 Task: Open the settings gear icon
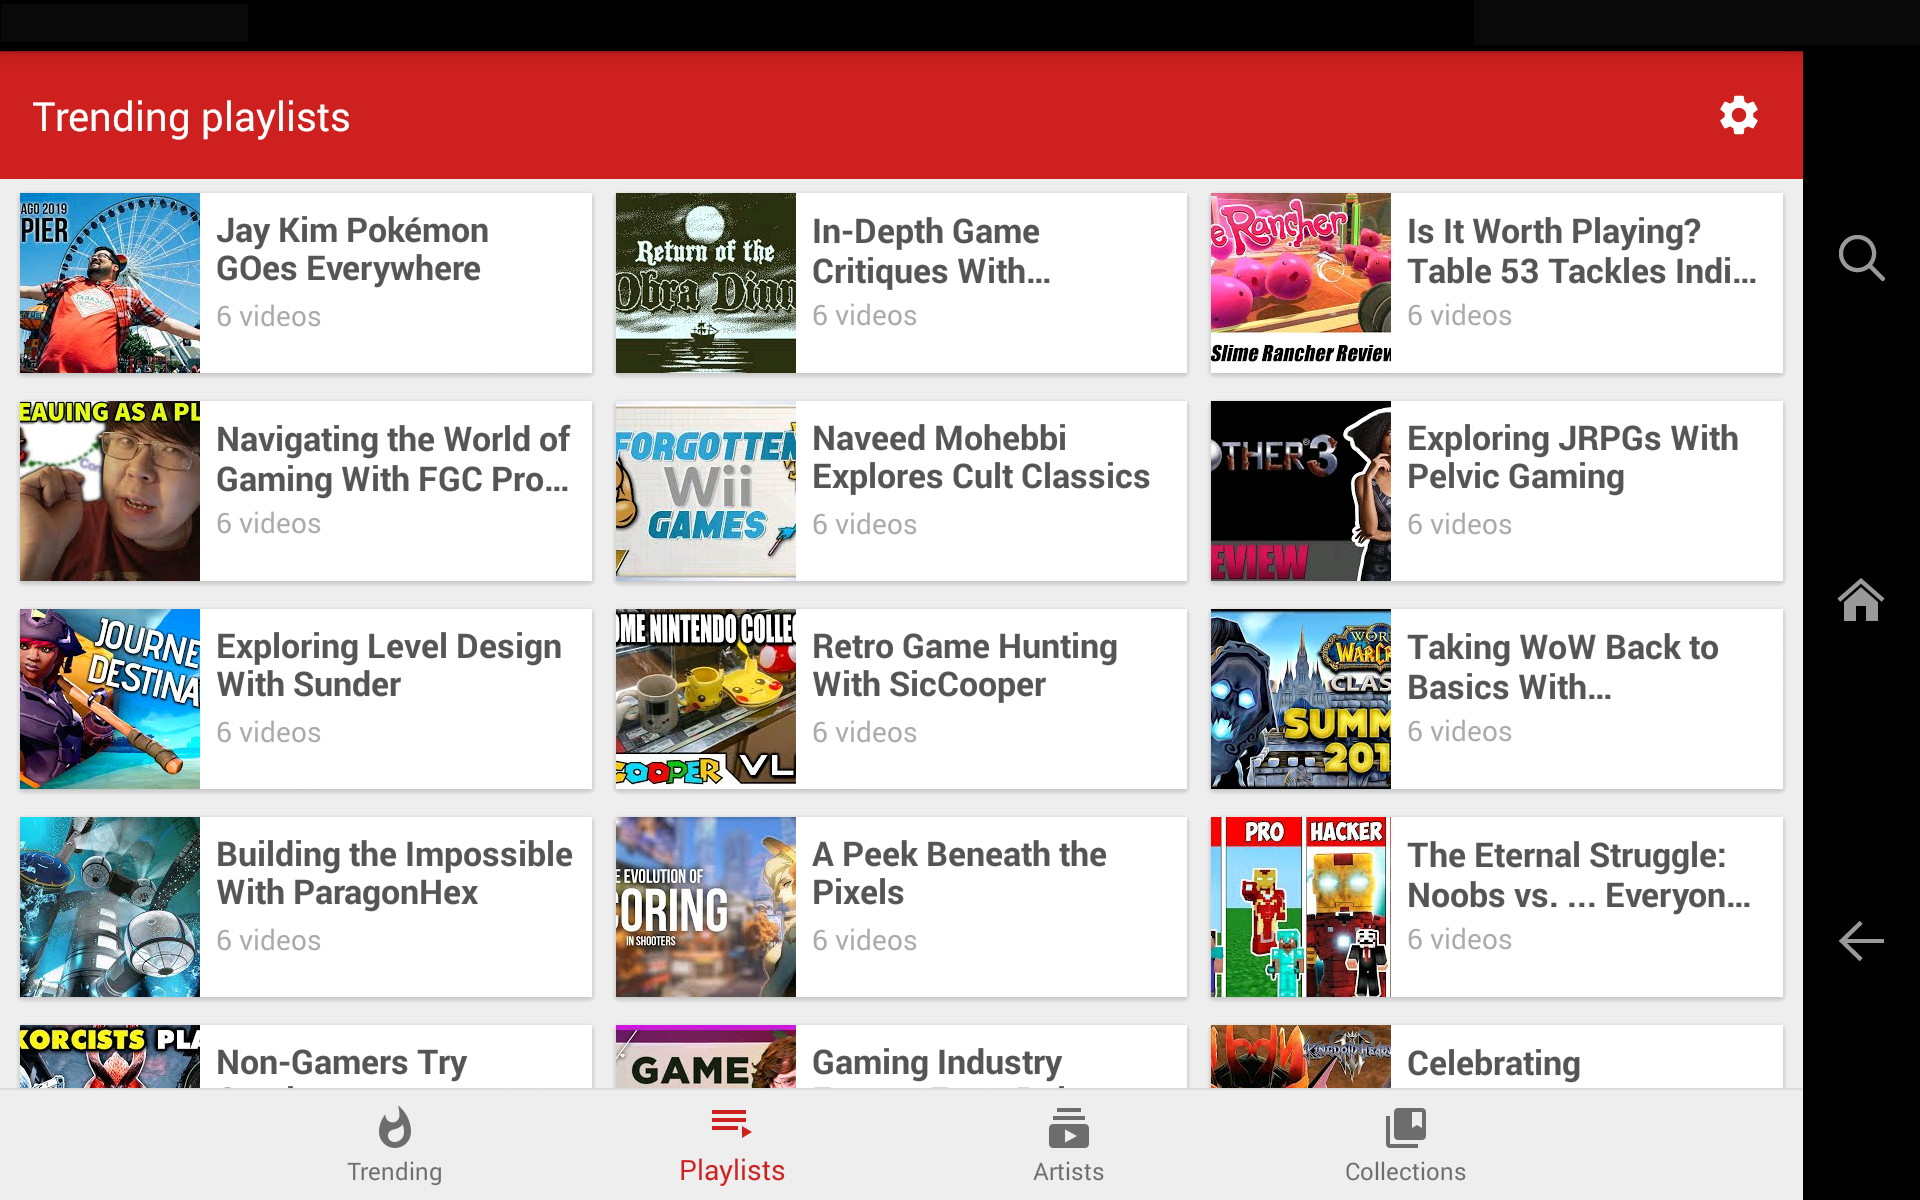[x=1739, y=115]
